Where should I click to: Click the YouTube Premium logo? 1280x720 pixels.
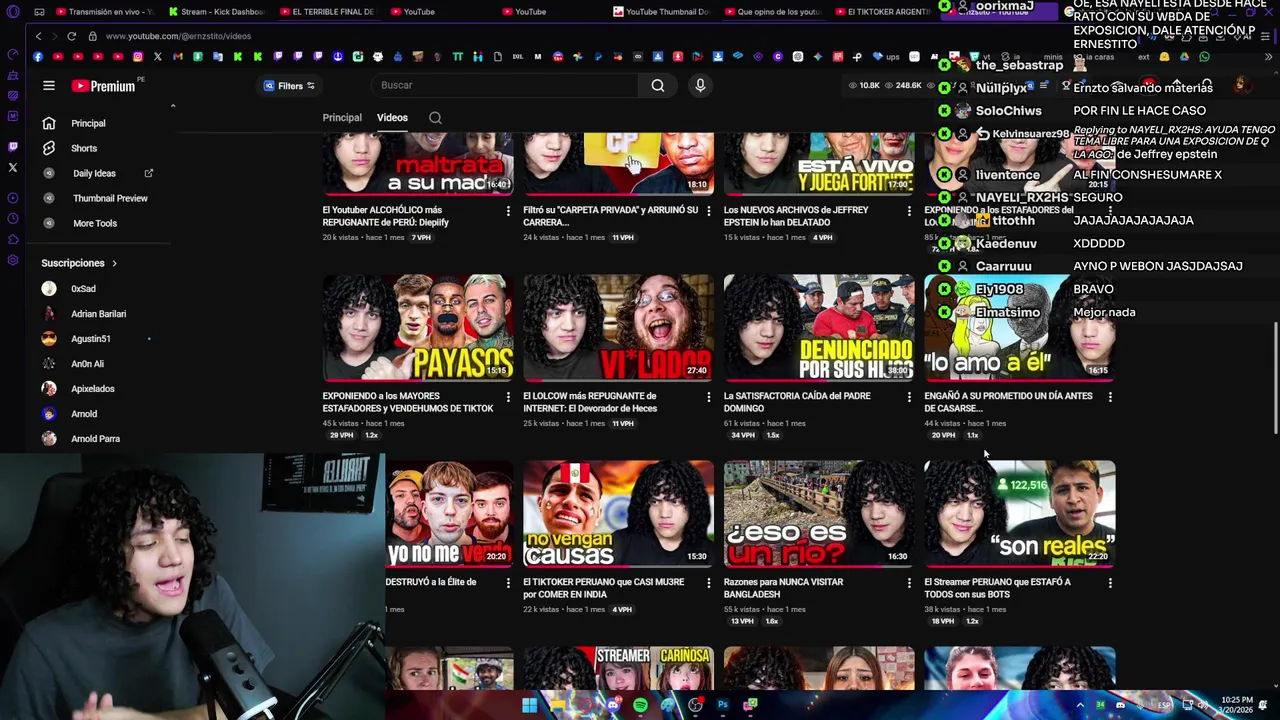click(104, 86)
